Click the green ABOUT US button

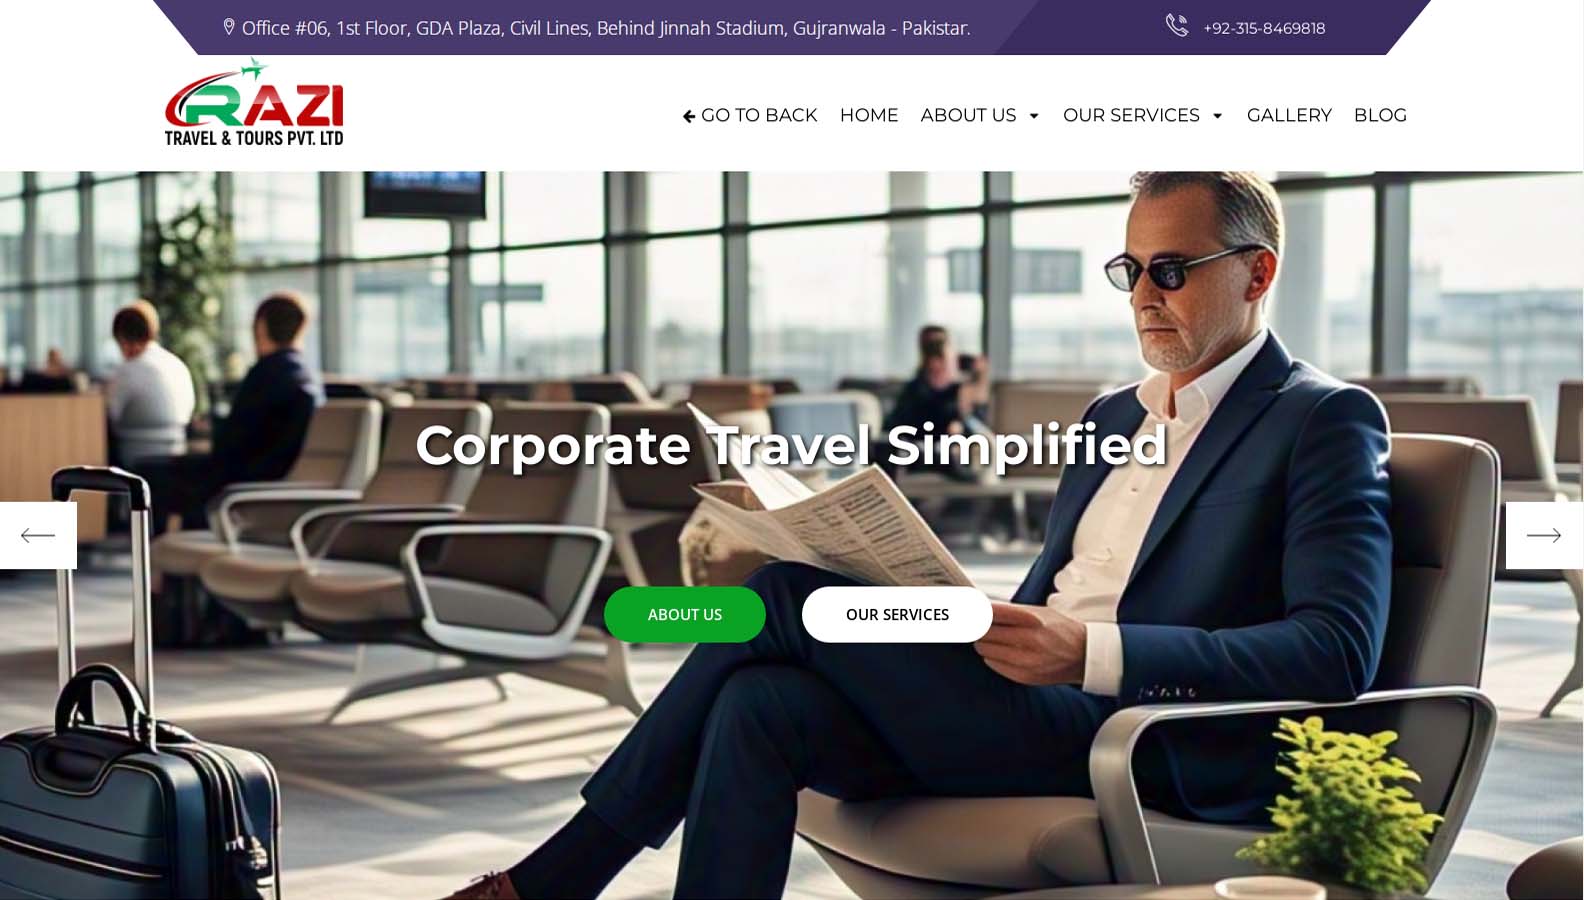685,614
